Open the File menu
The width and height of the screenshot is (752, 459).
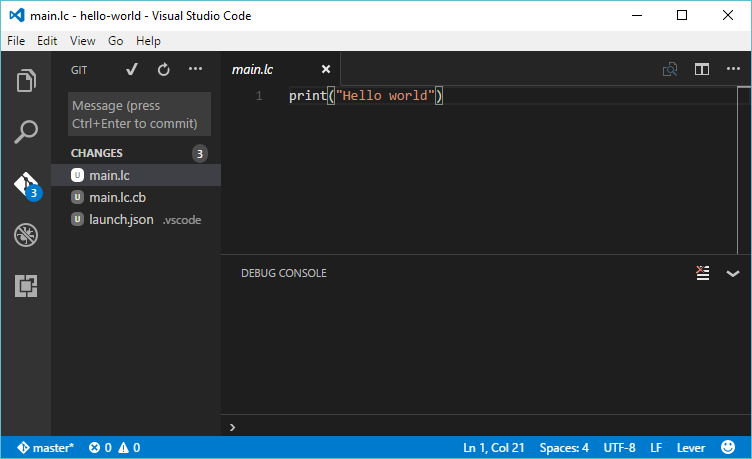pos(17,41)
